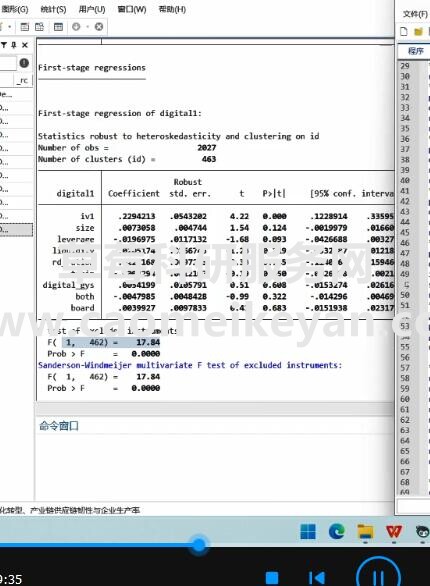Click the history panel search field

[x=8, y=63]
